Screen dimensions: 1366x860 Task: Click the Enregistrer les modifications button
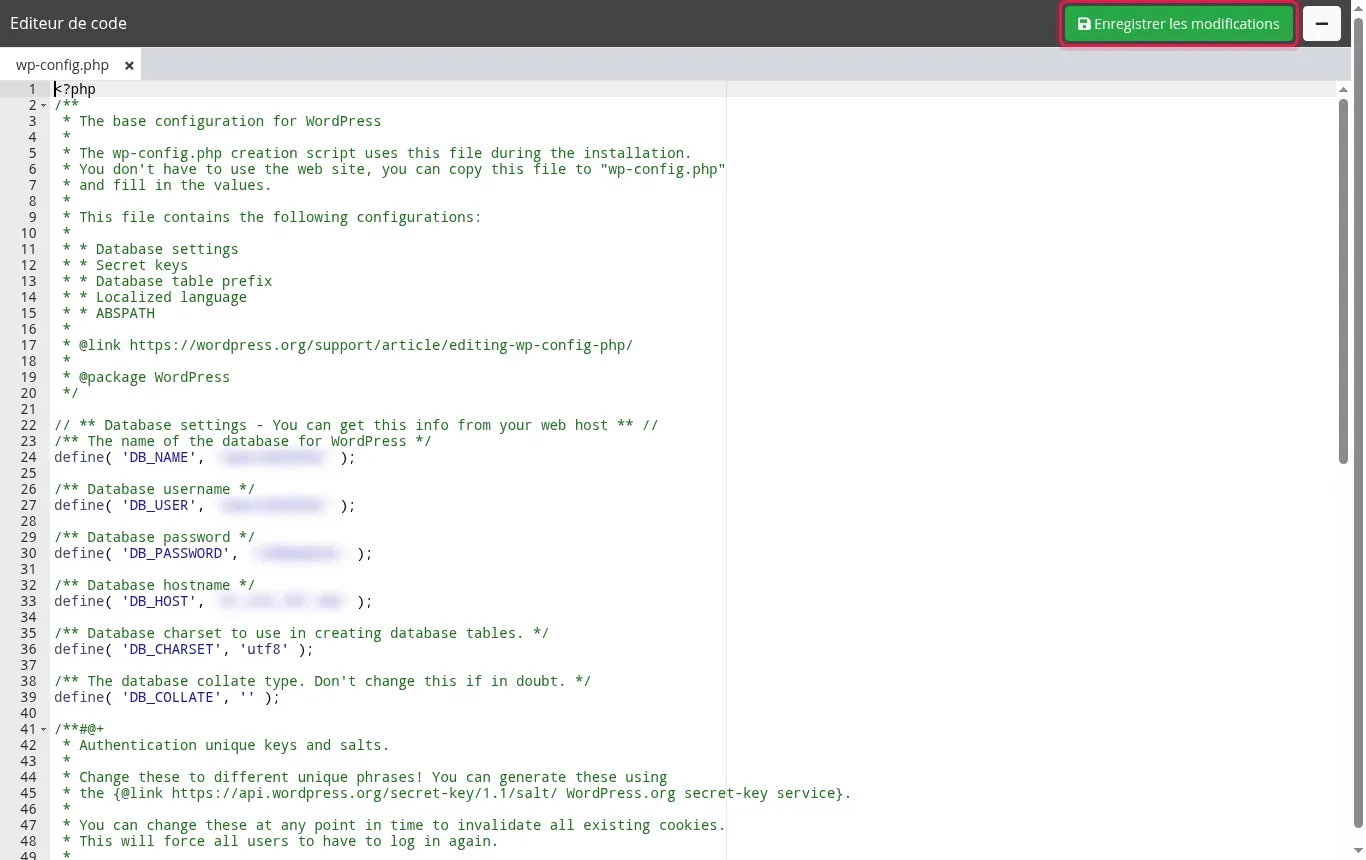point(1179,24)
